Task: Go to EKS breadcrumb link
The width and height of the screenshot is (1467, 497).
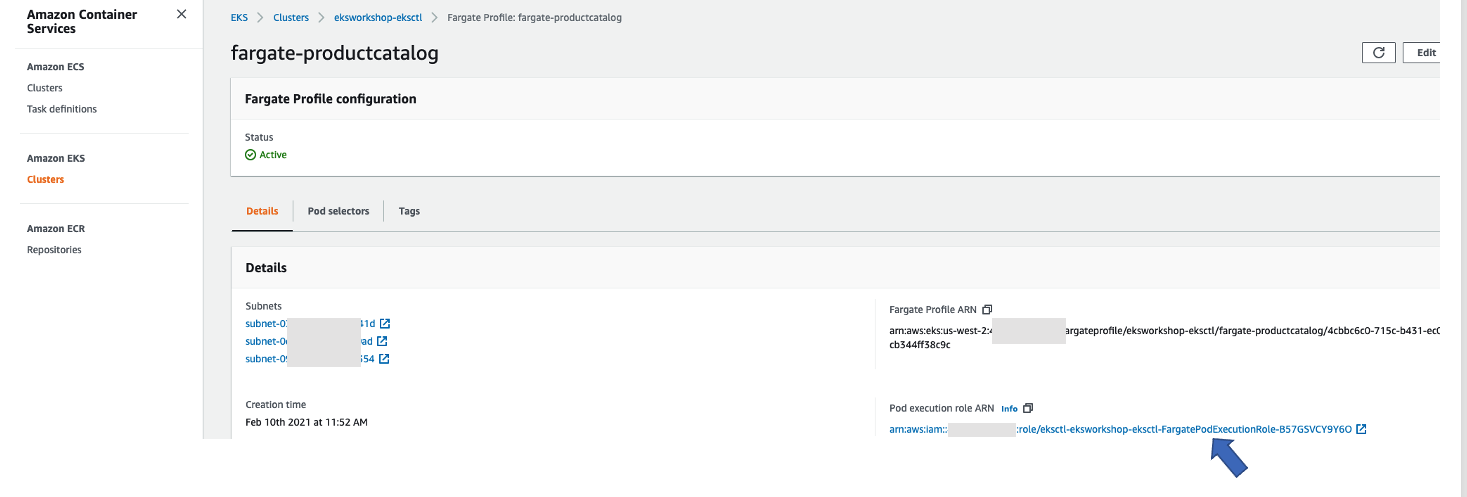Action: coord(239,18)
